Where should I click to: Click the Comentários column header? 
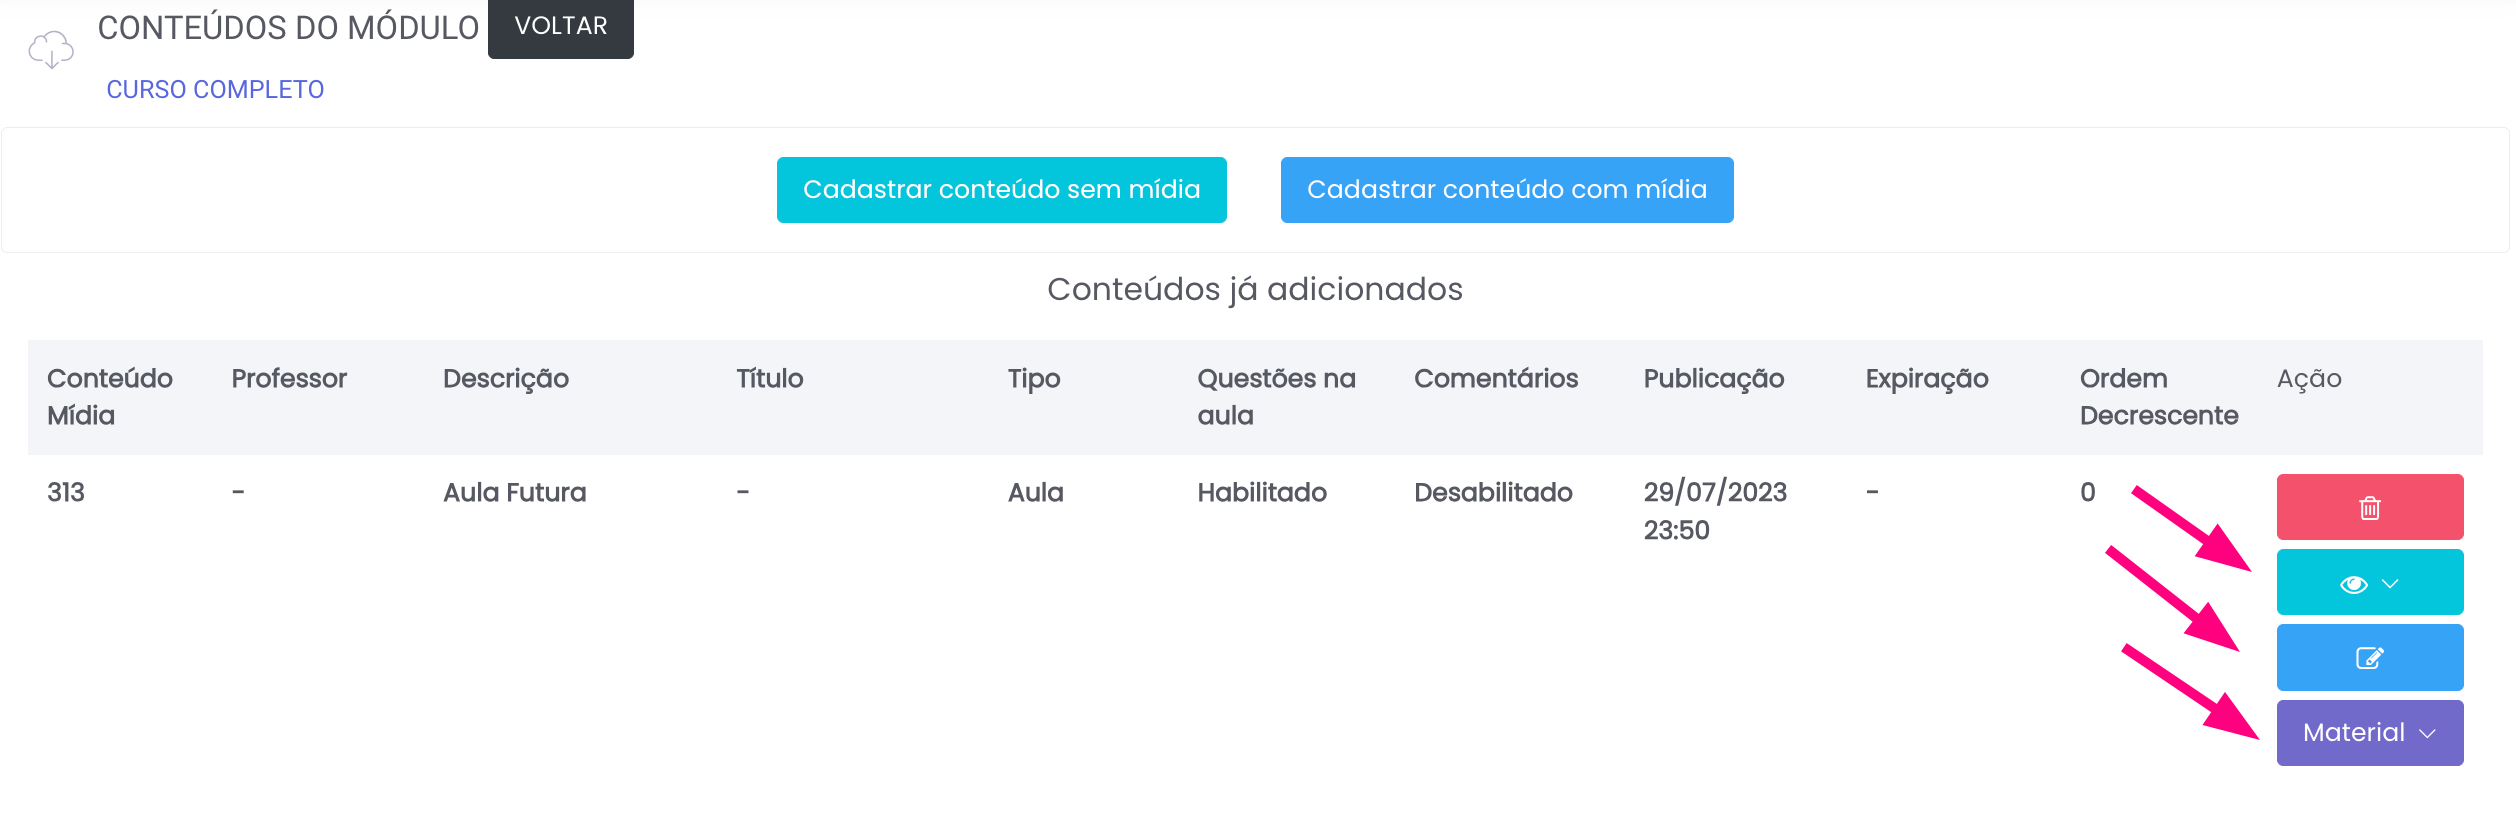click(x=1495, y=379)
